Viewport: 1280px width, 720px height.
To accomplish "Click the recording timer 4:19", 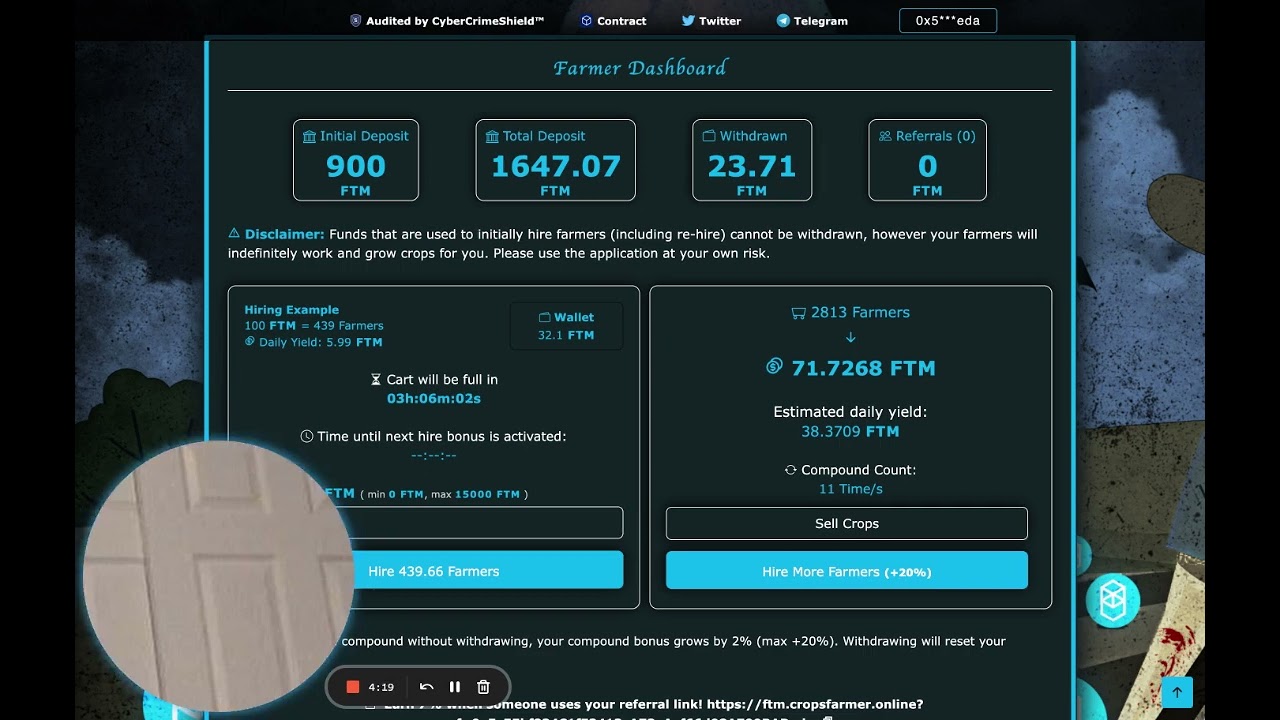I will pyautogui.click(x=381, y=687).
